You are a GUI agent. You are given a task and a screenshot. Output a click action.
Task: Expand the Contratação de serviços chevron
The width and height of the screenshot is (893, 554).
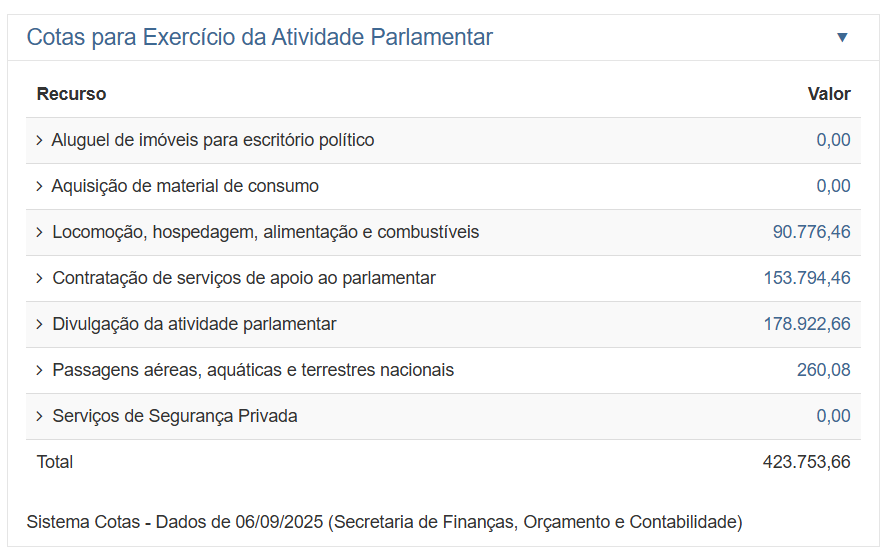40,278
